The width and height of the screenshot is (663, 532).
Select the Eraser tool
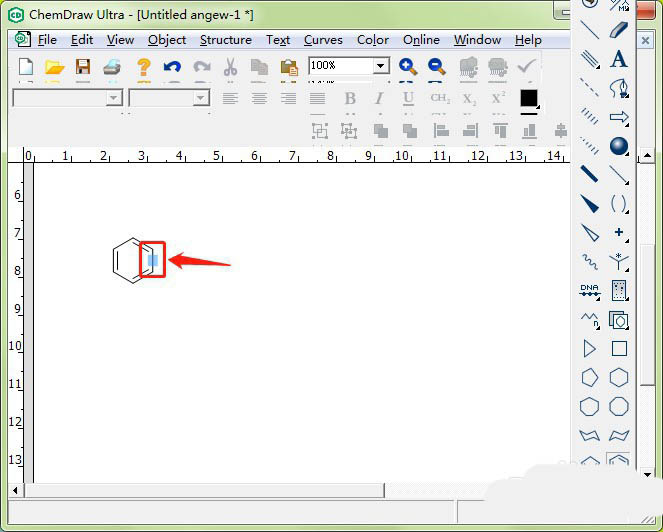point(619,30)
